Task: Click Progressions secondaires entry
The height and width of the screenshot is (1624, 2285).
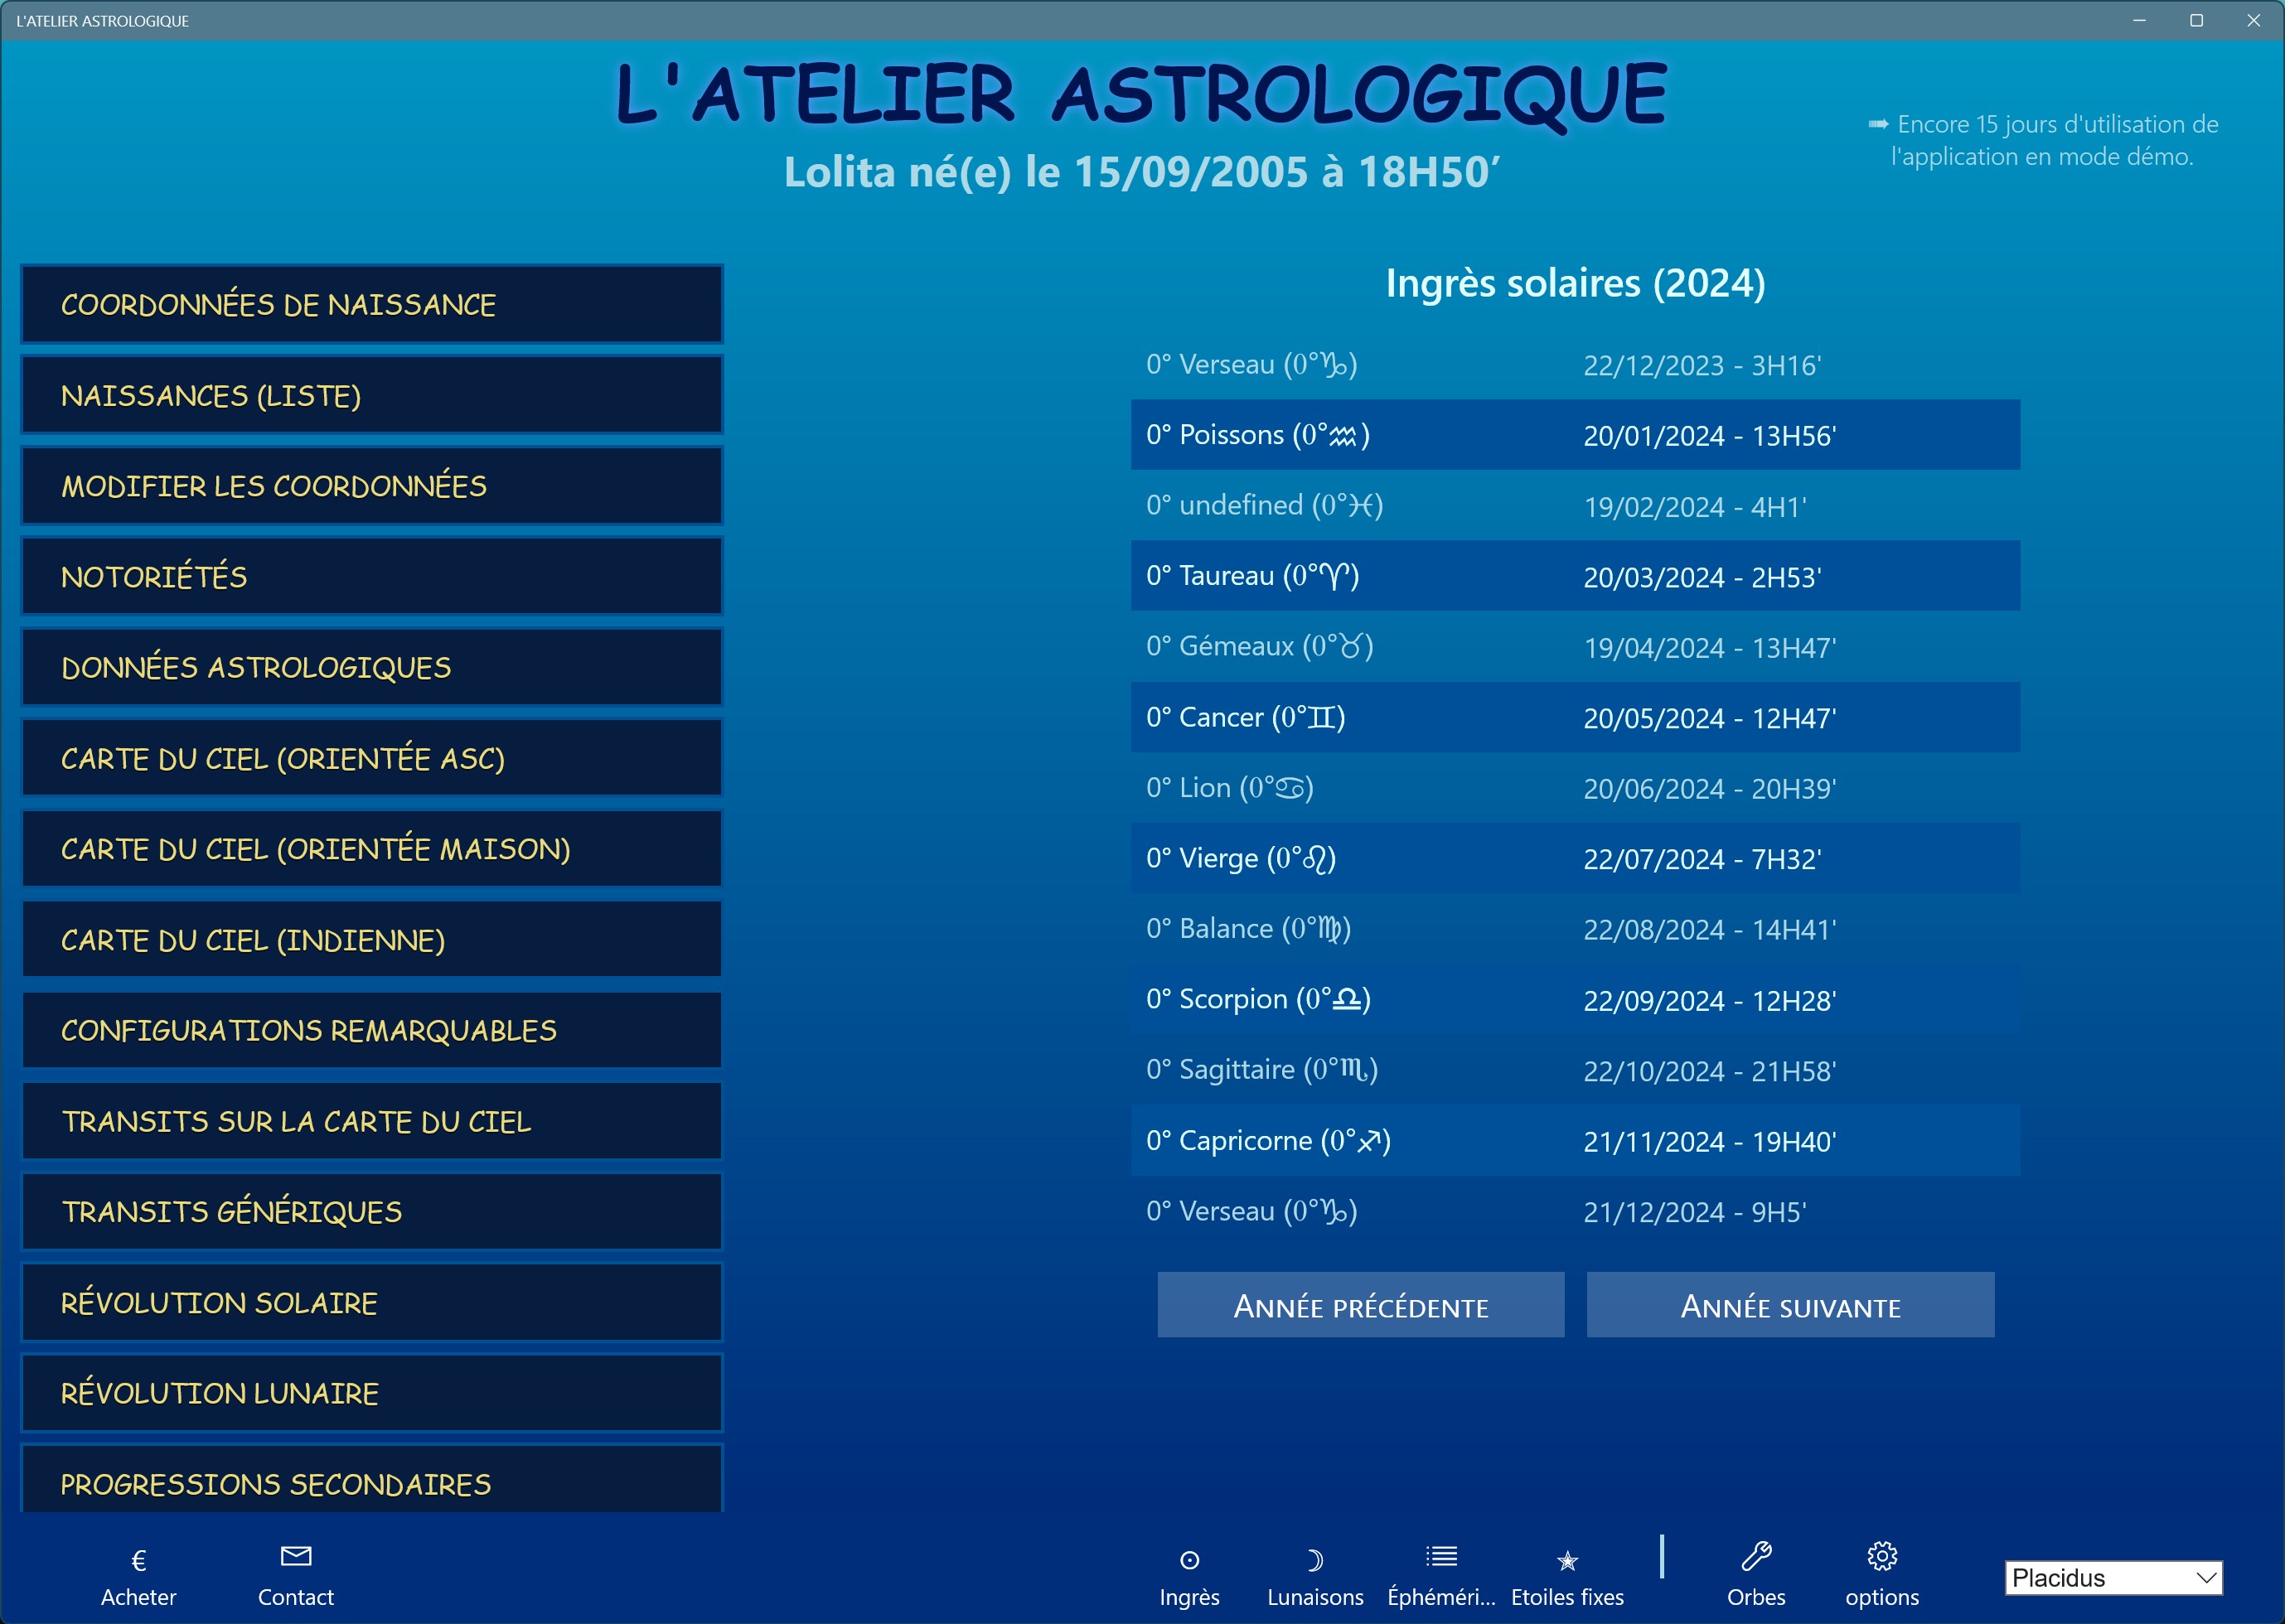Action: (371, 1482)
